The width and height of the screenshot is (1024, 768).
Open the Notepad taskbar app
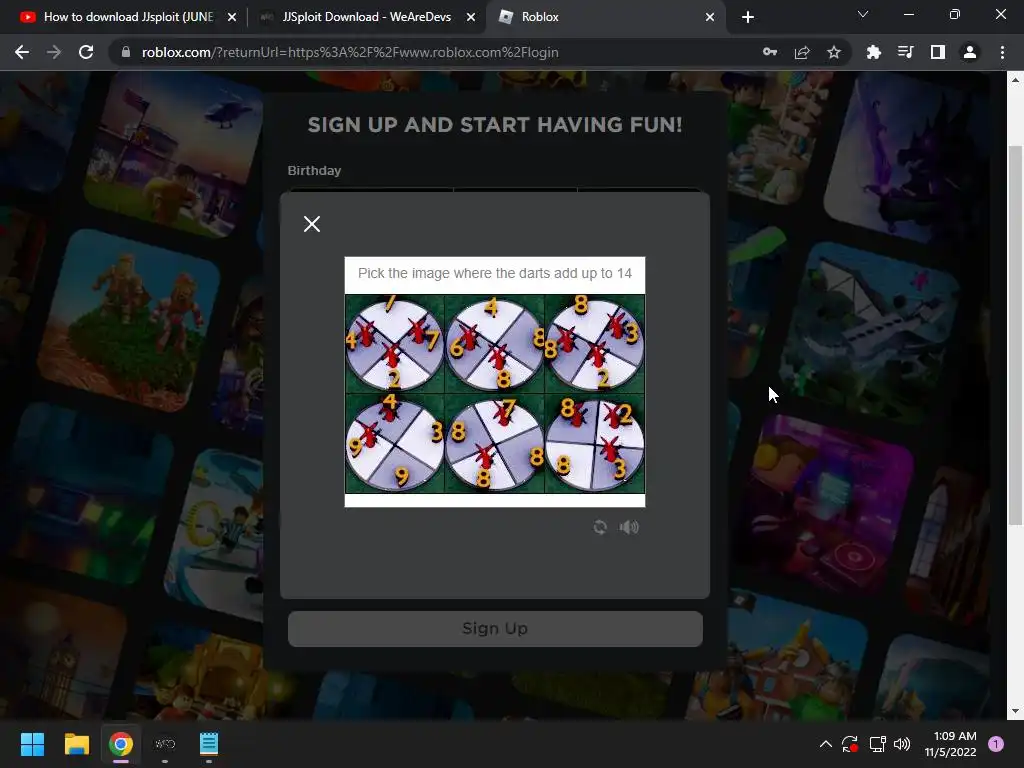(x=209, y=744)
